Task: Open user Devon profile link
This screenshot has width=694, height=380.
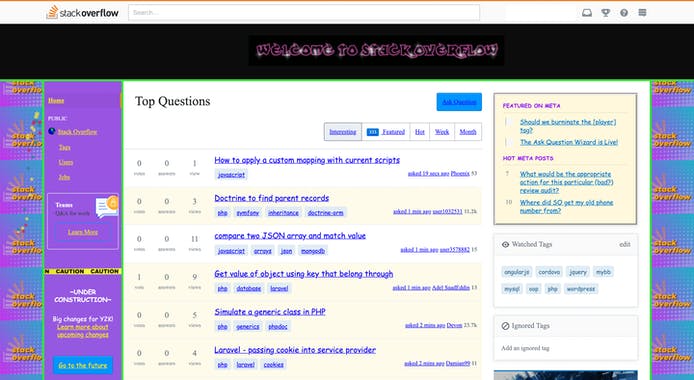Action: (454, 325)
